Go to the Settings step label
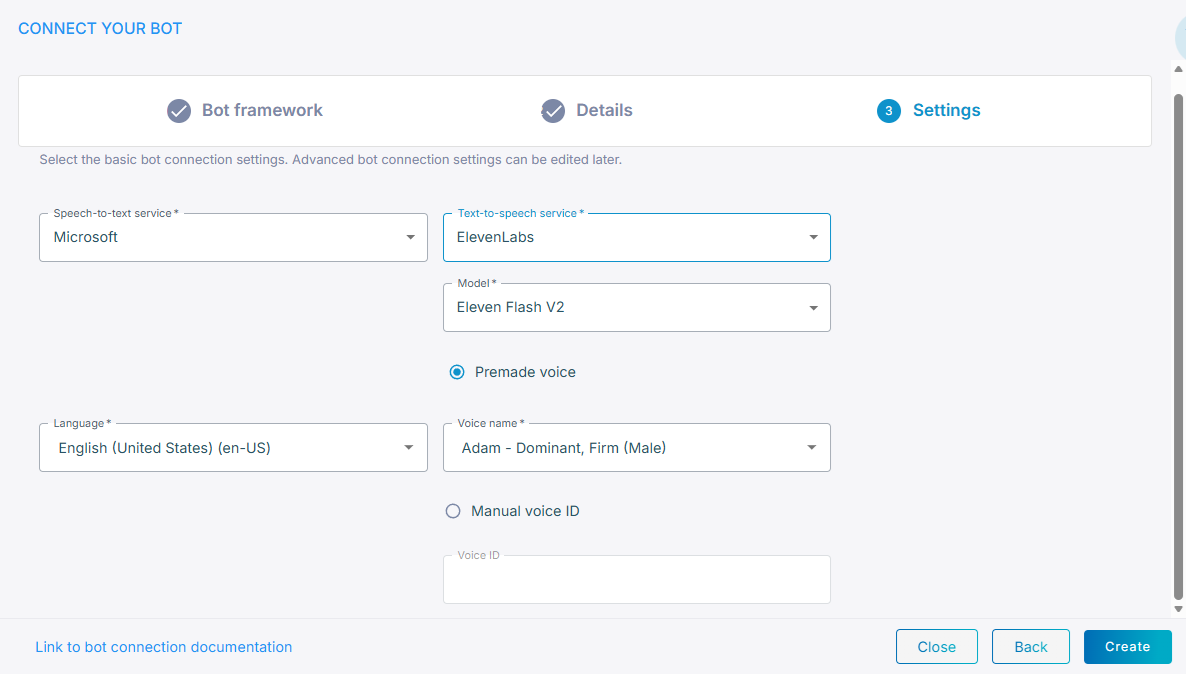Screen dimensions: 1186x674 946,111
